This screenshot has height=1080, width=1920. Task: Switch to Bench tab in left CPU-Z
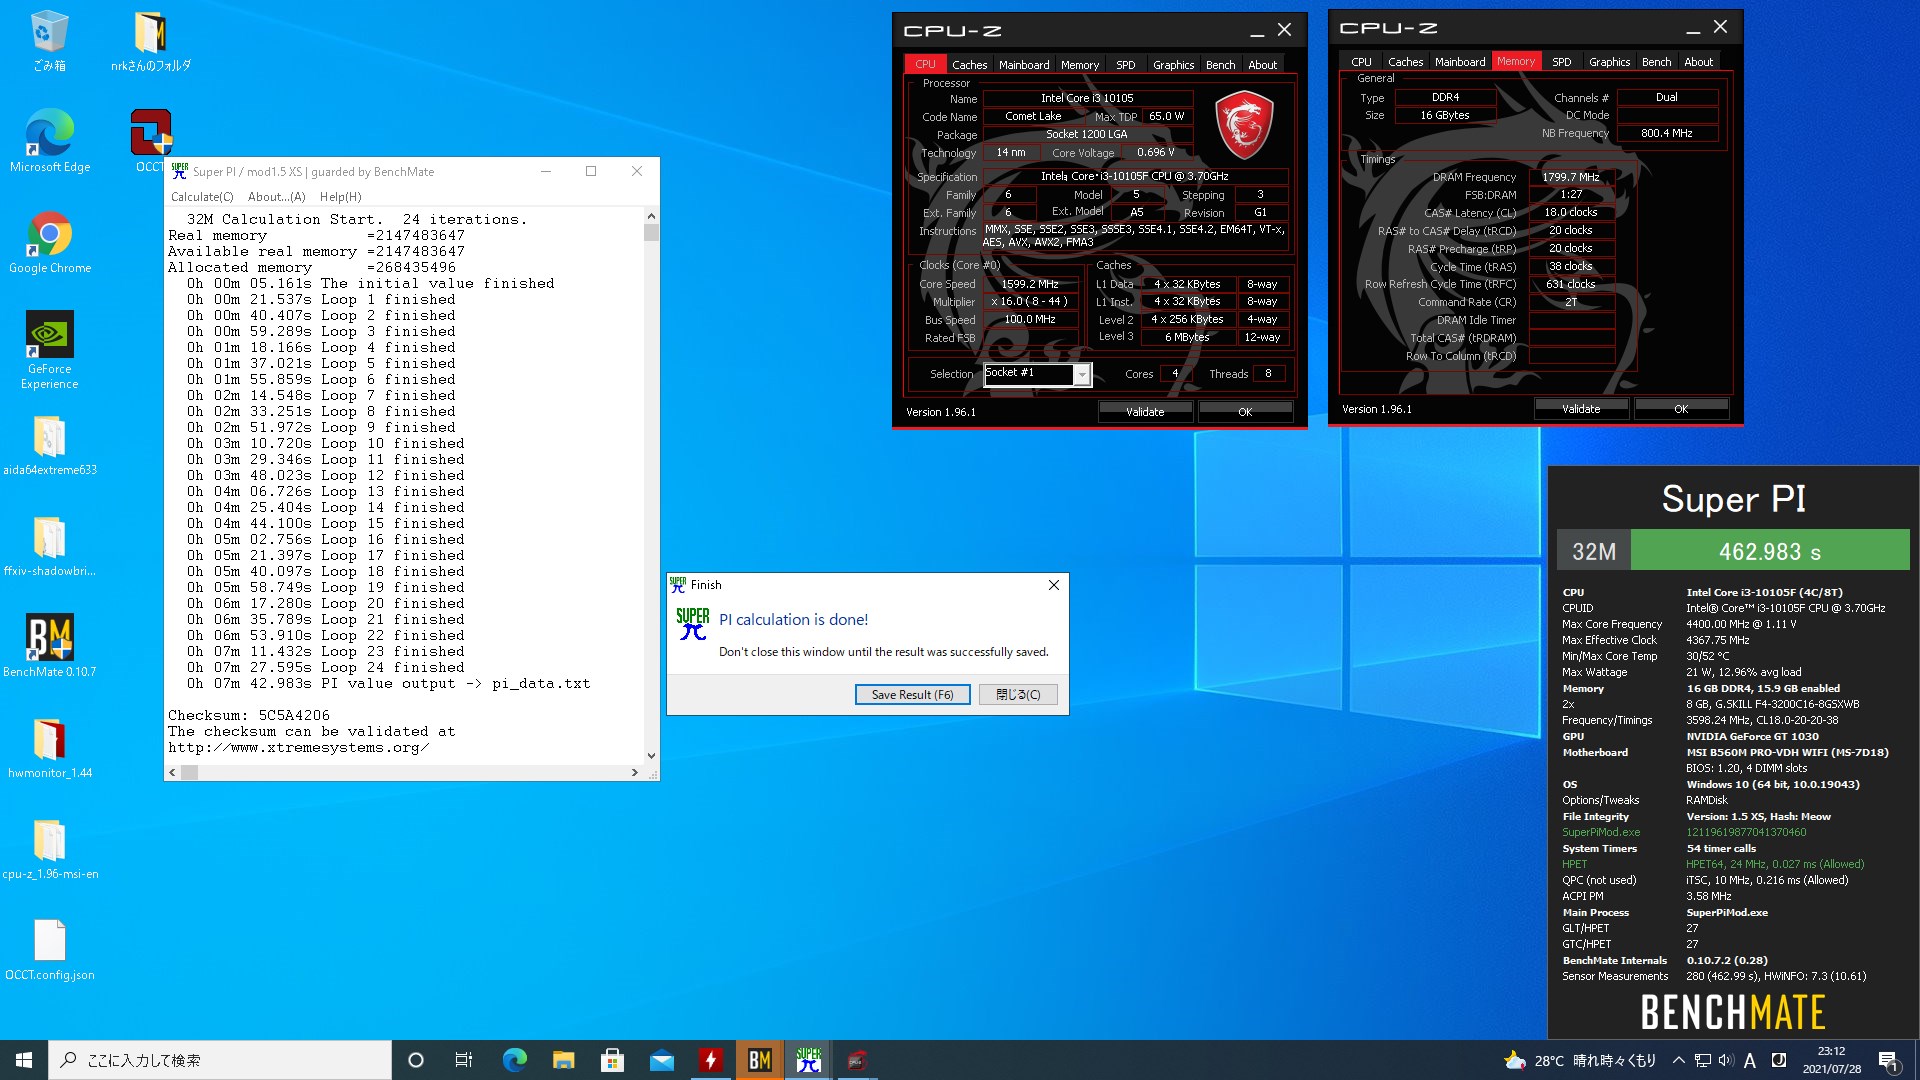click(x=1220, y=64)
